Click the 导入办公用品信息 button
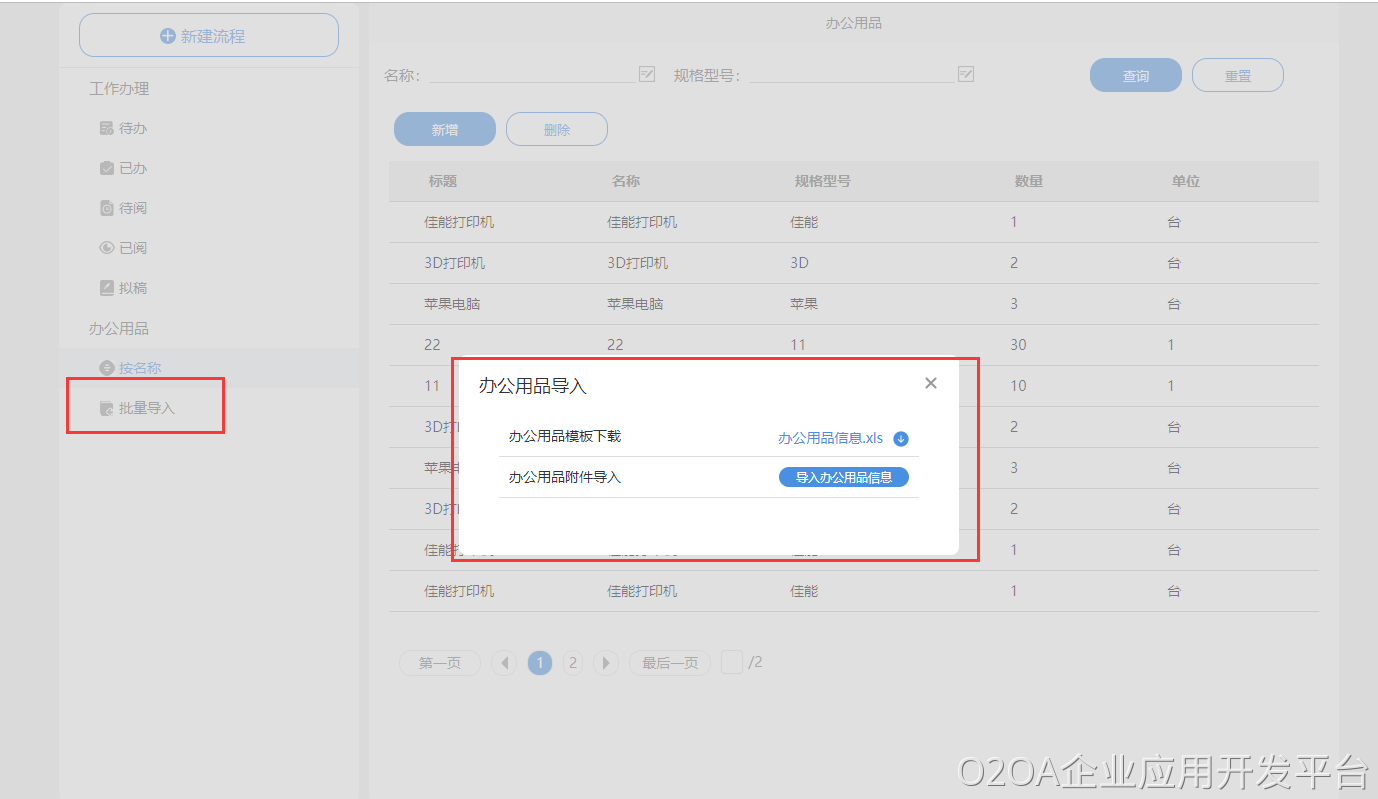Image resolution: width=1378 pixels, height=799 pixels. [843, 477]
